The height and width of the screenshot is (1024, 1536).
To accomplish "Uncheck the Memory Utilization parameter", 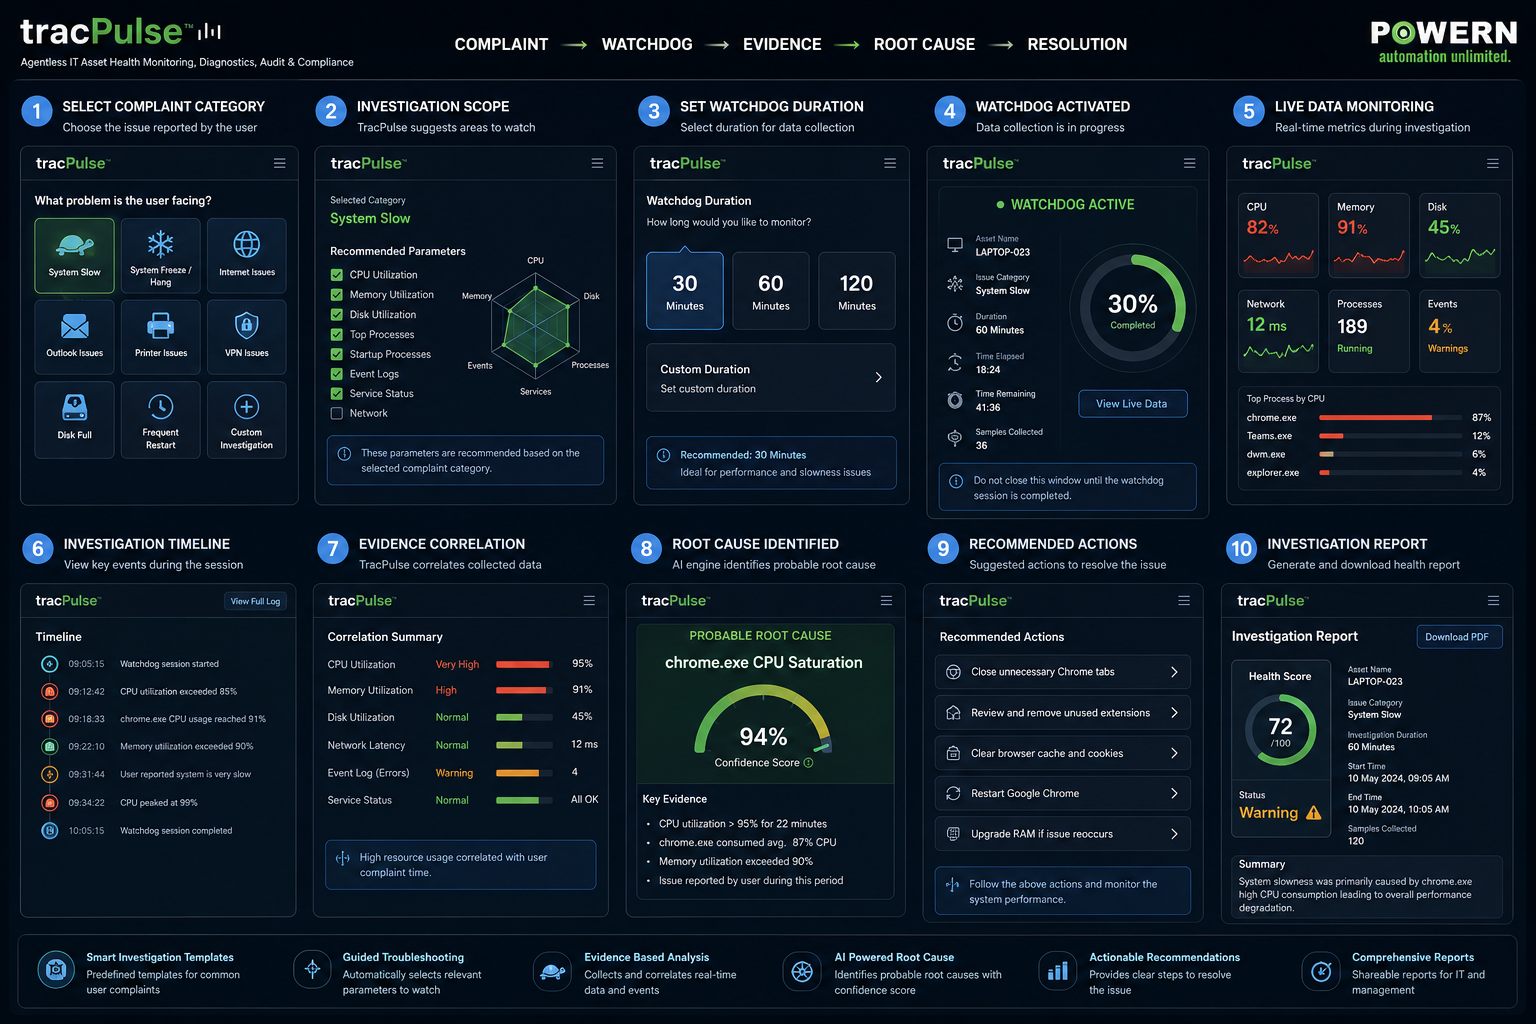I will point(337,295).
